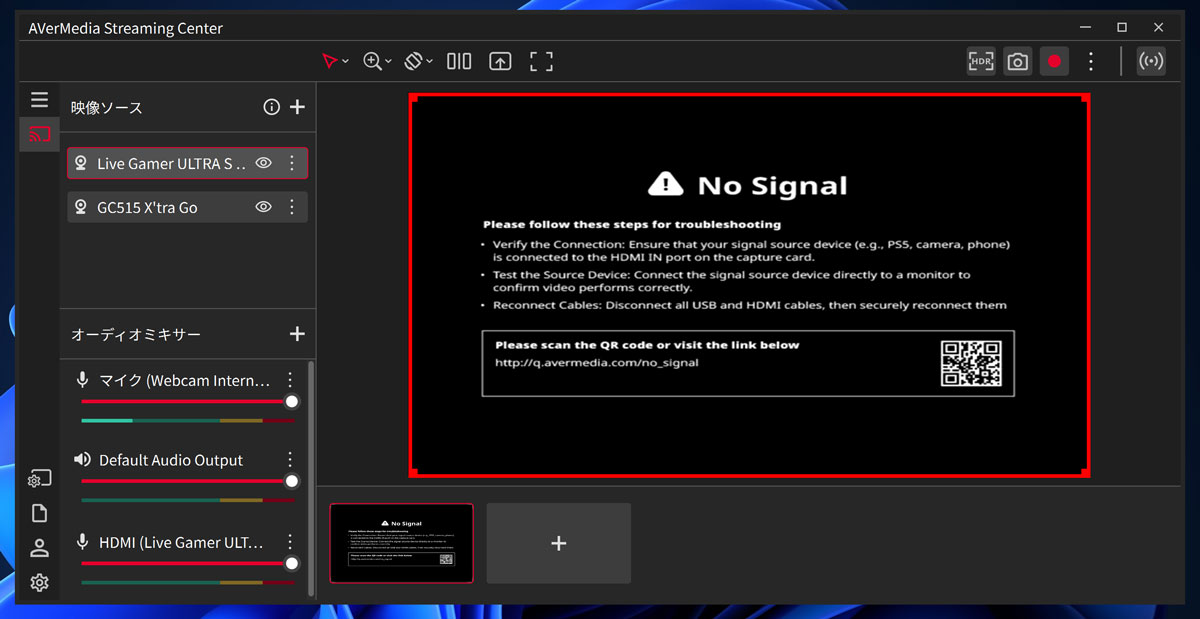Click the split-view compare icon

459,62
